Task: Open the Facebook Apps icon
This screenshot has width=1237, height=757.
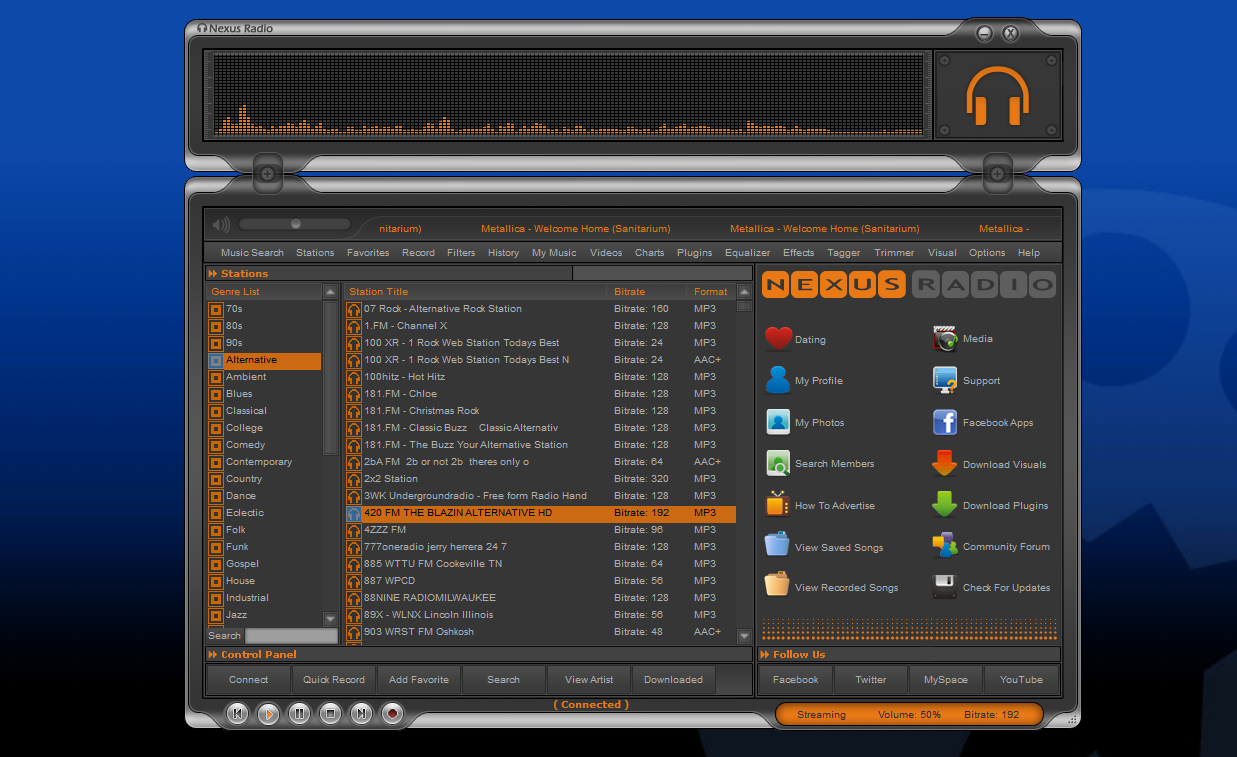Action: click(x=945, y=422)
